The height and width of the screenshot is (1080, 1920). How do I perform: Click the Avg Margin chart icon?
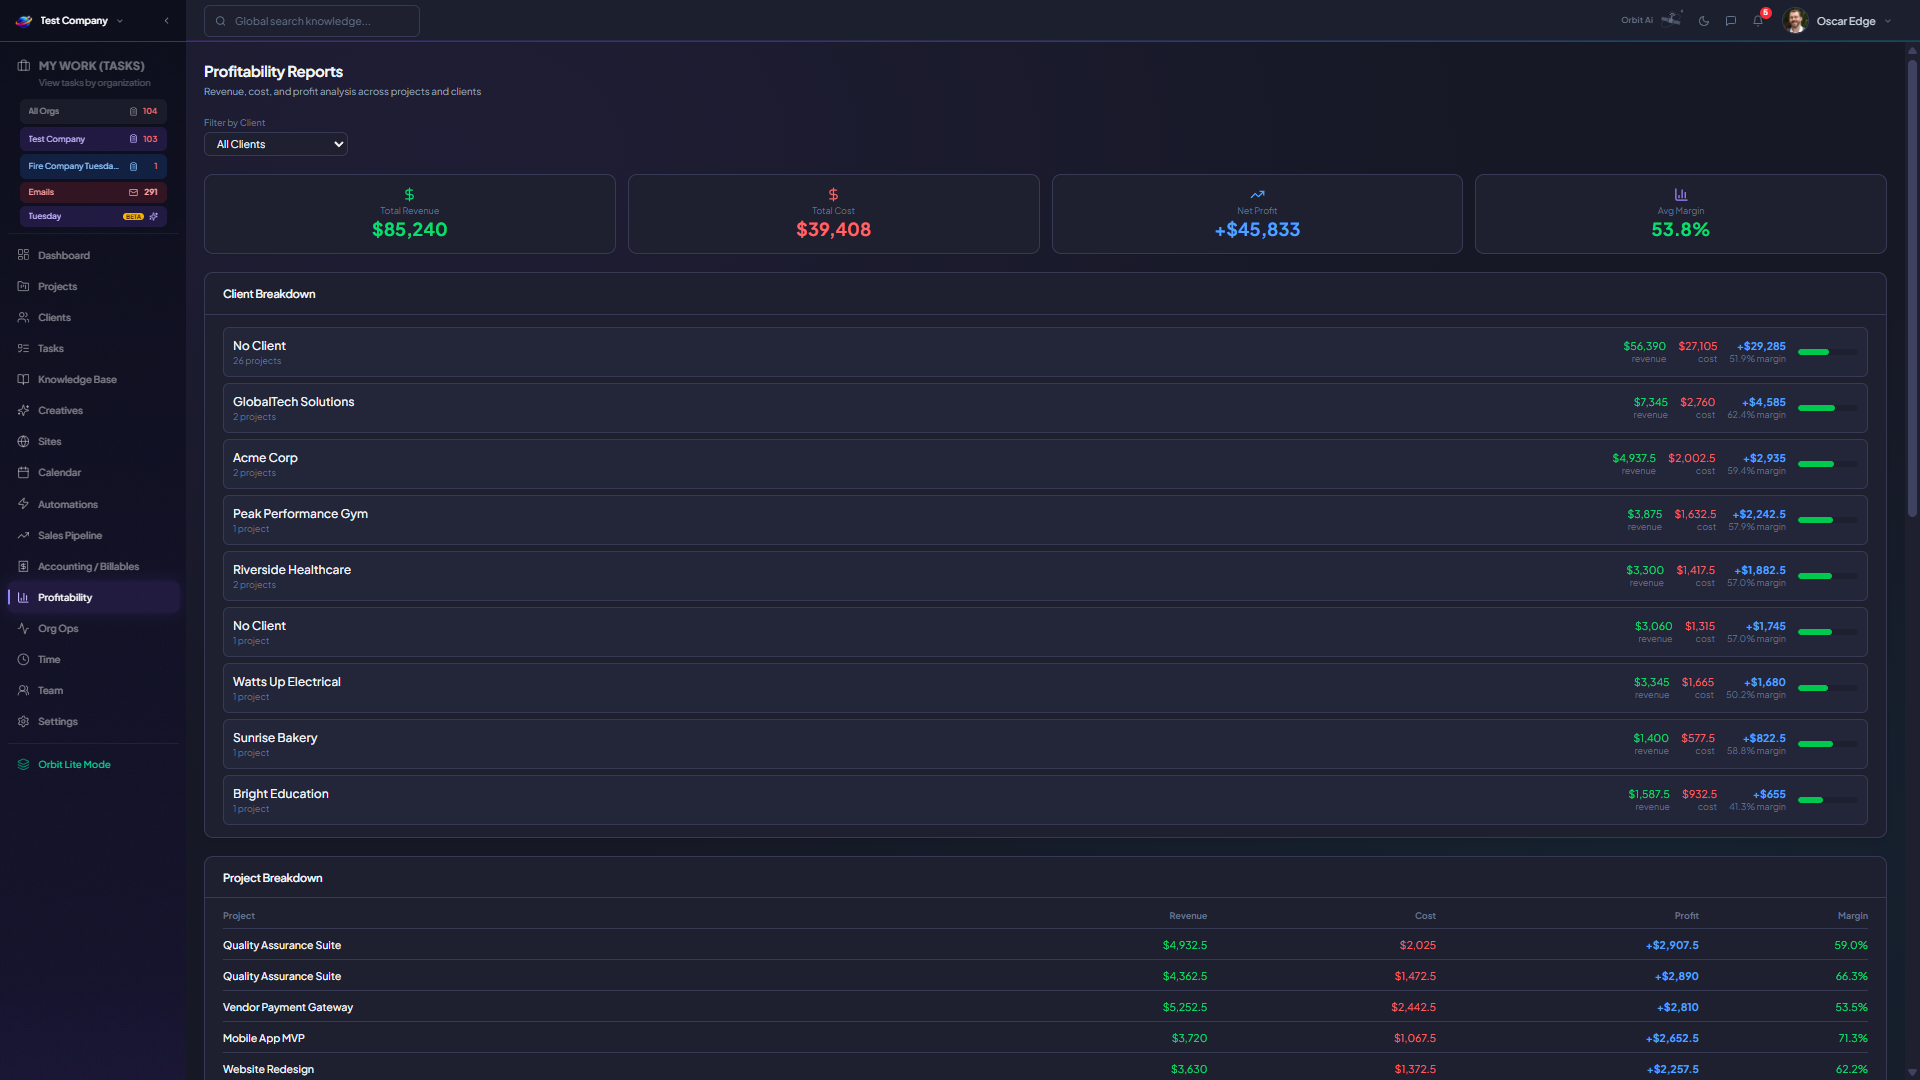click(1681, 194)
